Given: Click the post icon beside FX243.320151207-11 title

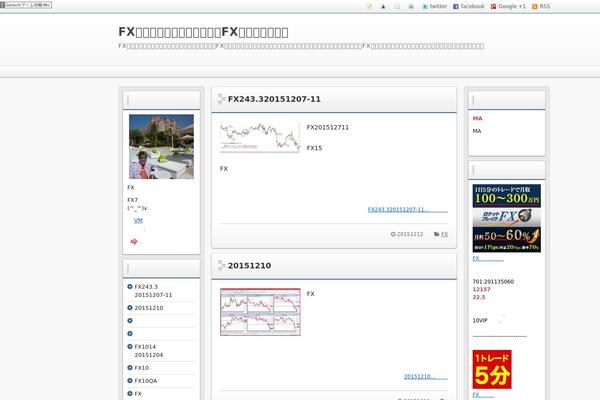Looking at the screenshot, I should 222,99.
